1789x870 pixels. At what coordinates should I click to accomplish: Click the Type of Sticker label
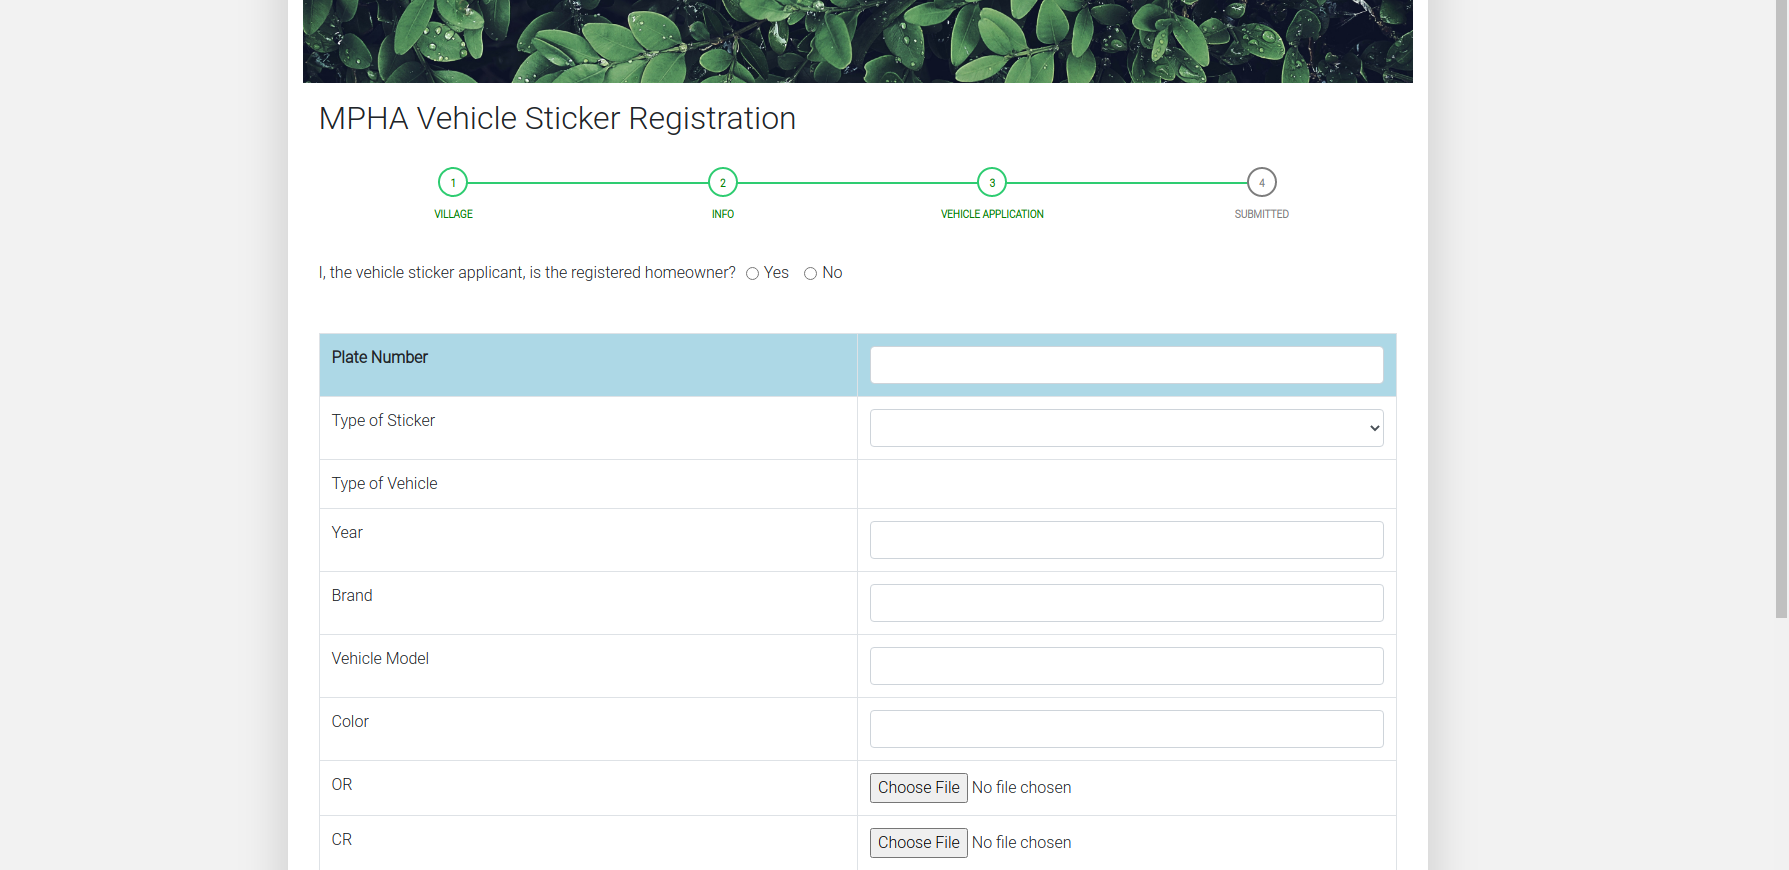[383, 420]
